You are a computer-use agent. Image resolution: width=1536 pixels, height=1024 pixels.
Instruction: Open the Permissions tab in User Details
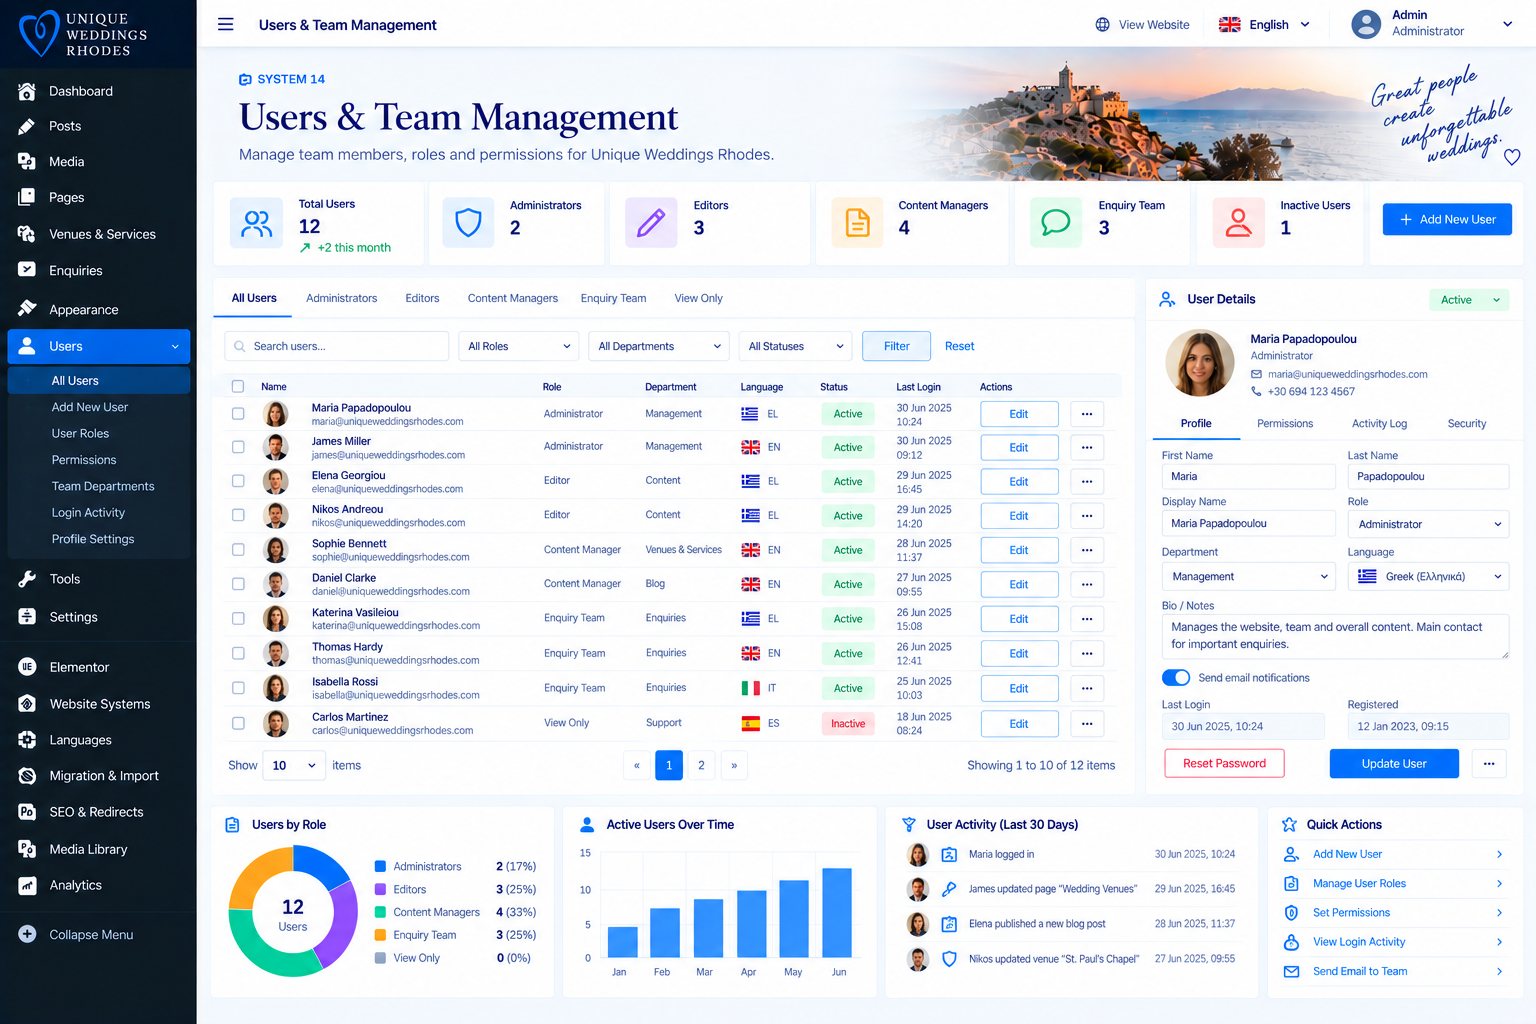coord(1284,423)
